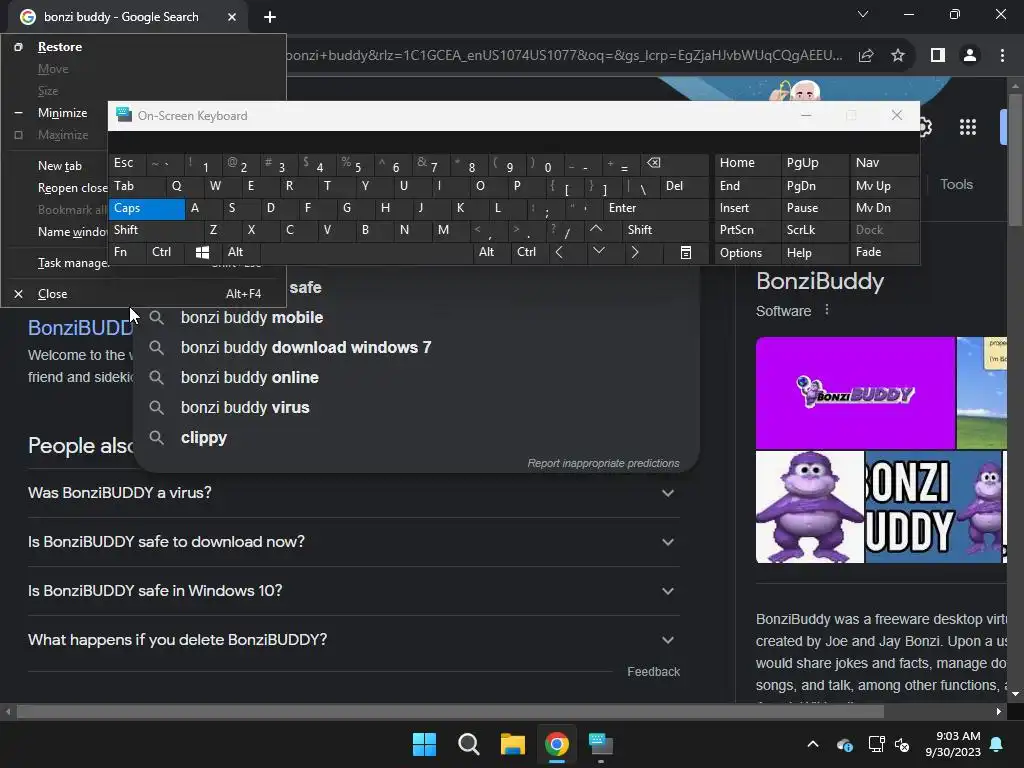Click Feedback link below questions
Screen dimensions: 1024x768
coord(653,672)
